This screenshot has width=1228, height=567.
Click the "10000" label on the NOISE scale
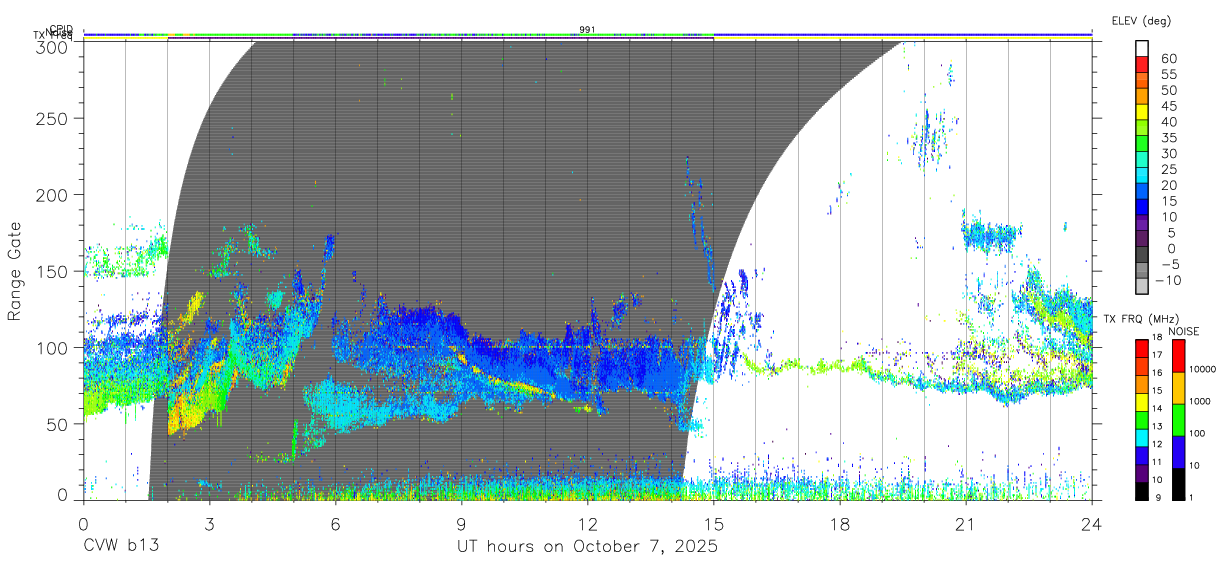tap(1203, 369)
